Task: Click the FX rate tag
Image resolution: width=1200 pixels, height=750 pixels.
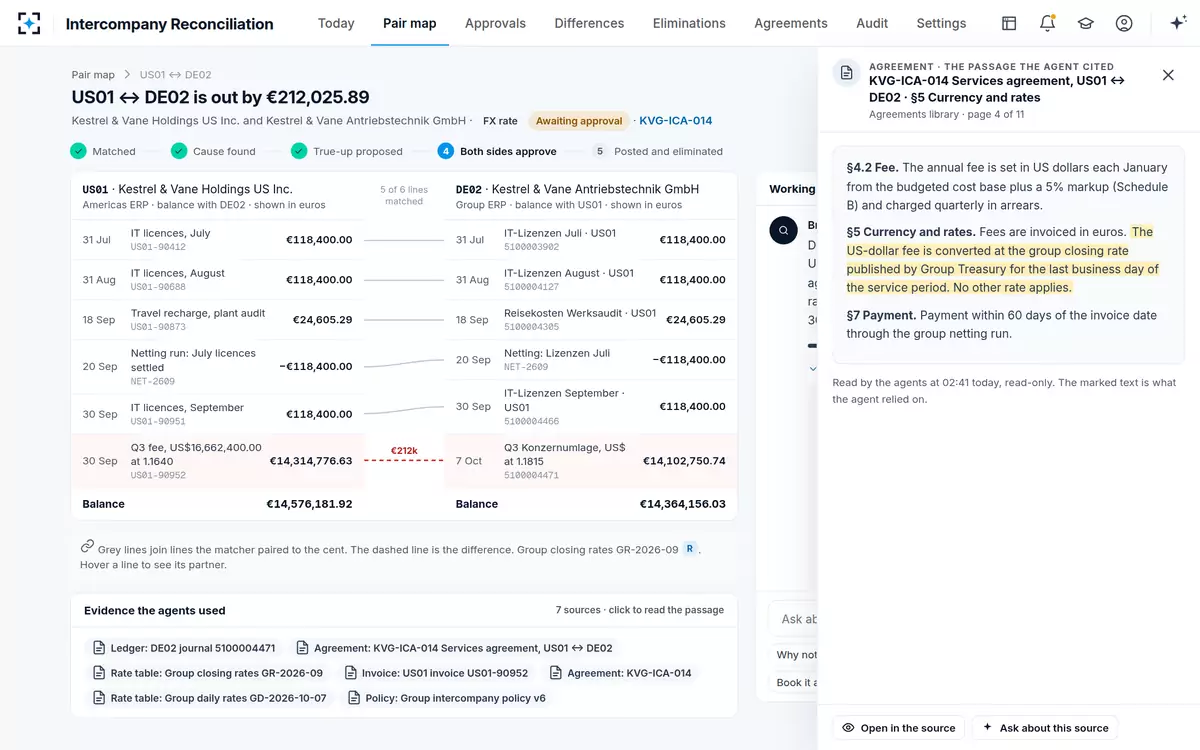Action: (500, 121)
